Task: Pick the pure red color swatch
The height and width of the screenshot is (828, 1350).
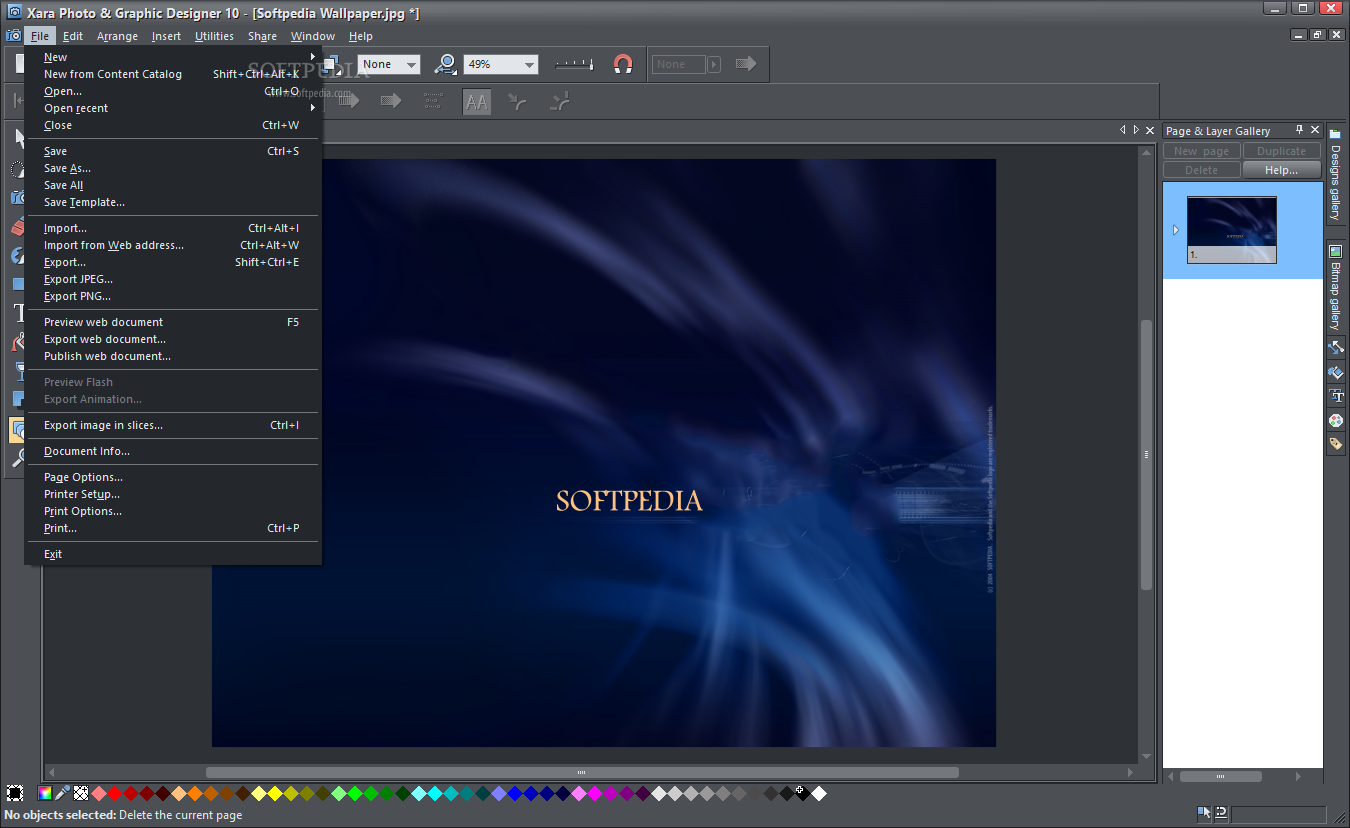Action: pyautogui.click(x=115, y=793)
